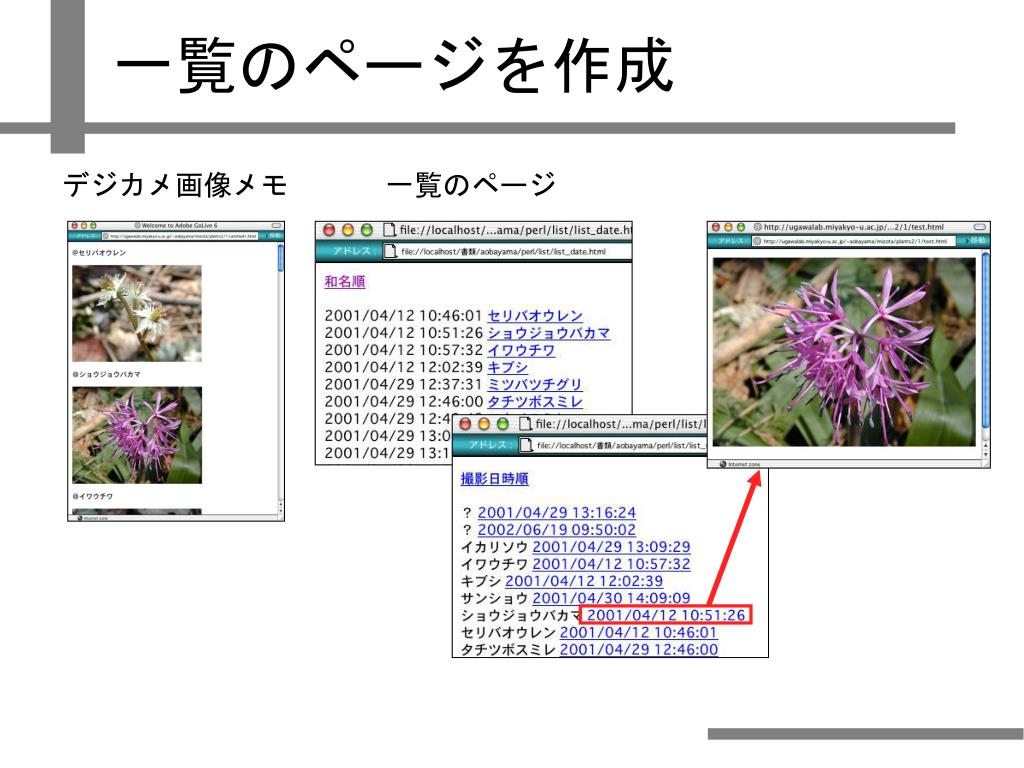Open イワウチワ date link 2001/04/12 10:57:32
The height and width of the screenshot is (768, 1024).
click(611, 564)
